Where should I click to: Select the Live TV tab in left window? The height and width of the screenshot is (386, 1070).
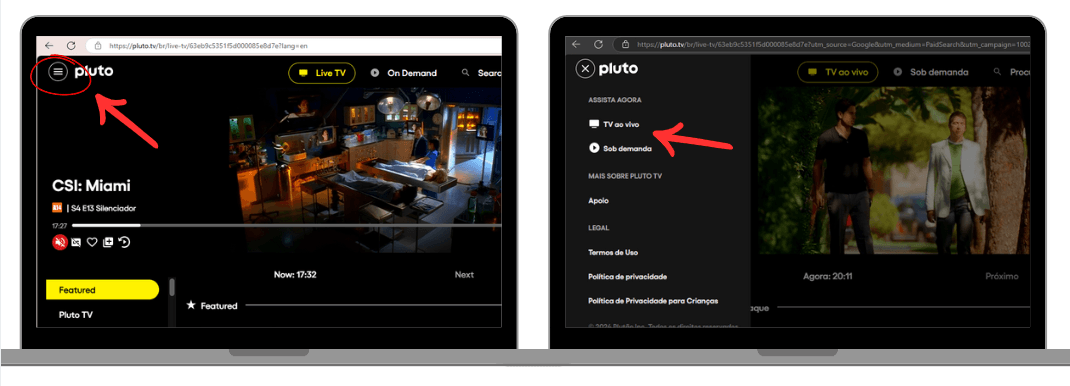point(322,73)
